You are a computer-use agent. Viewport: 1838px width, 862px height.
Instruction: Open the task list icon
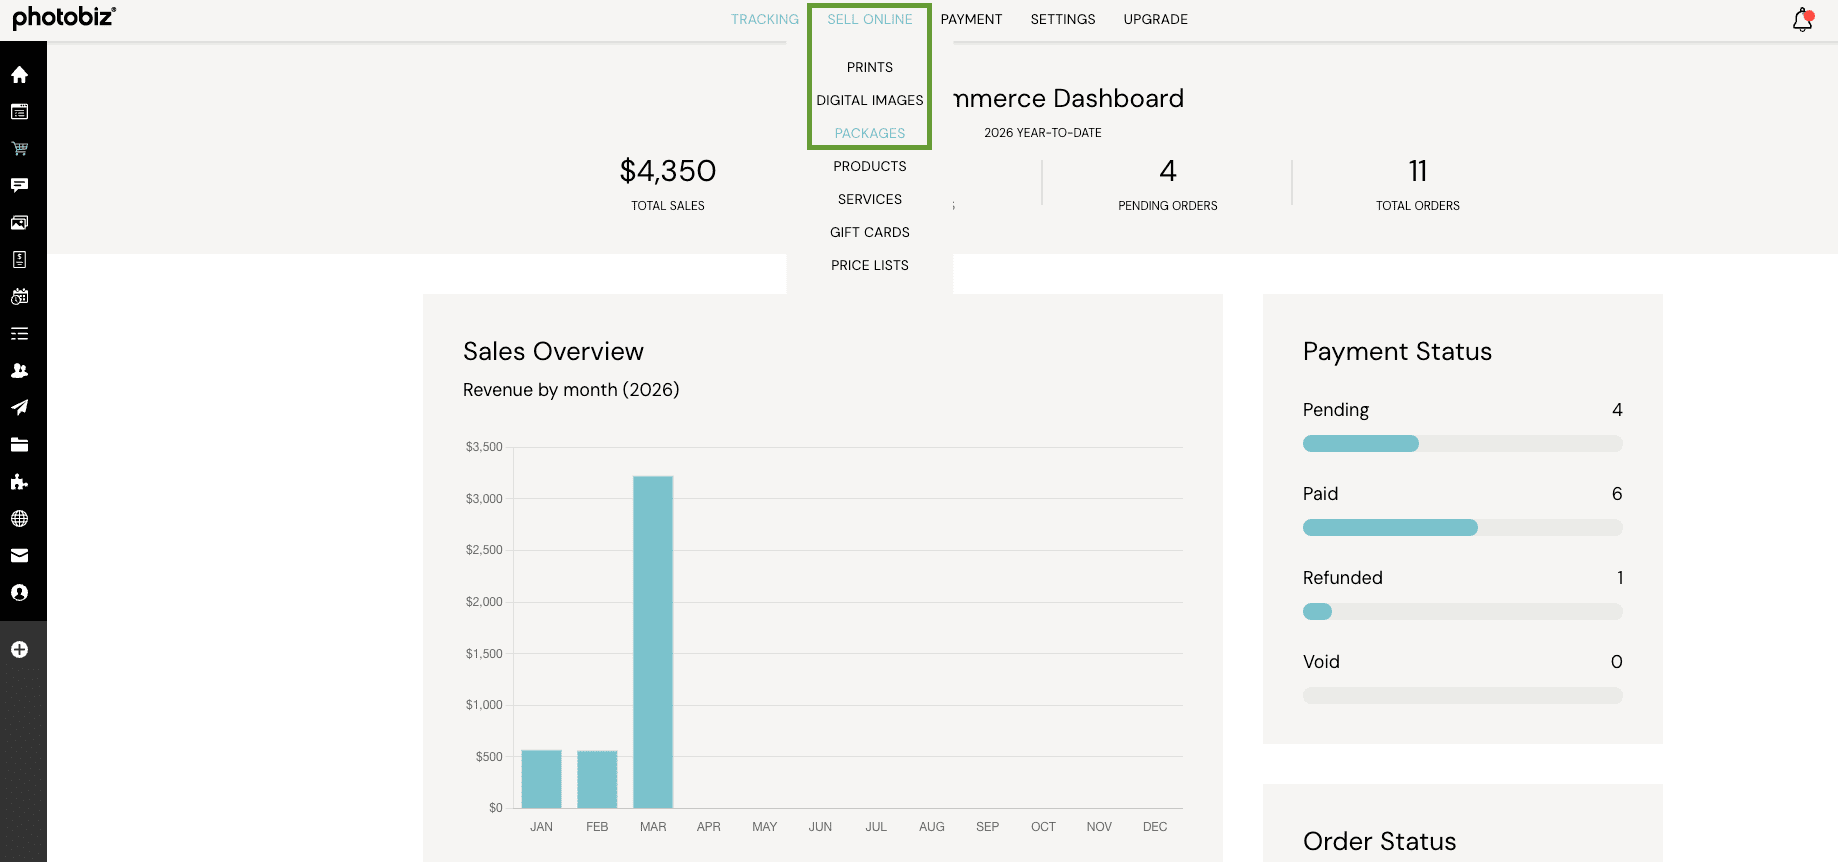19,333
